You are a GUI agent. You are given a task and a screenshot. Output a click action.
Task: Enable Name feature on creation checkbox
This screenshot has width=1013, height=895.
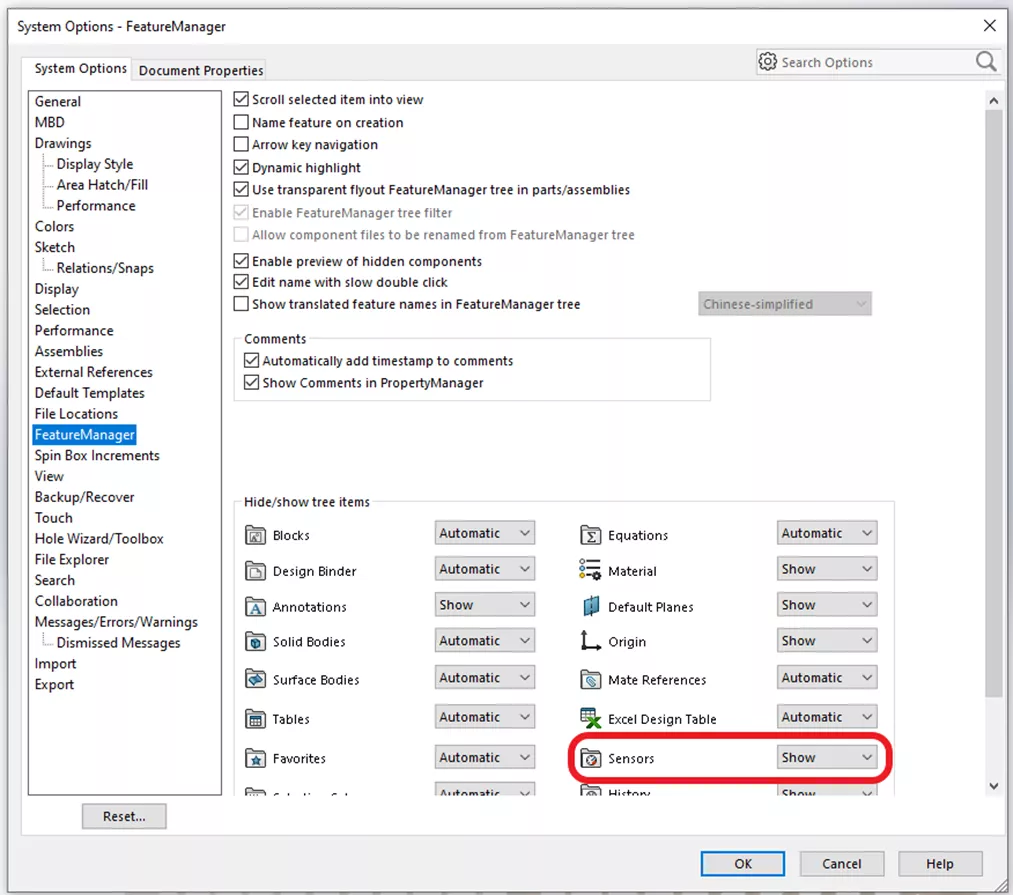(241, 122)
